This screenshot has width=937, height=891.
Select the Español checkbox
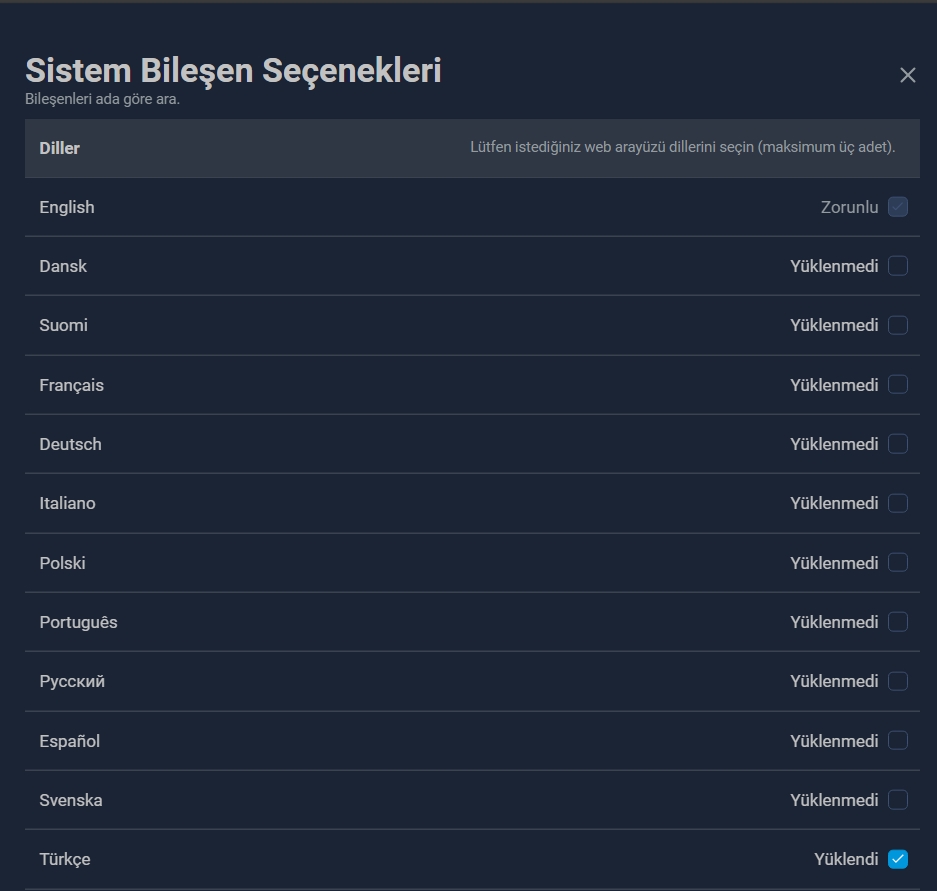(898, 740)
